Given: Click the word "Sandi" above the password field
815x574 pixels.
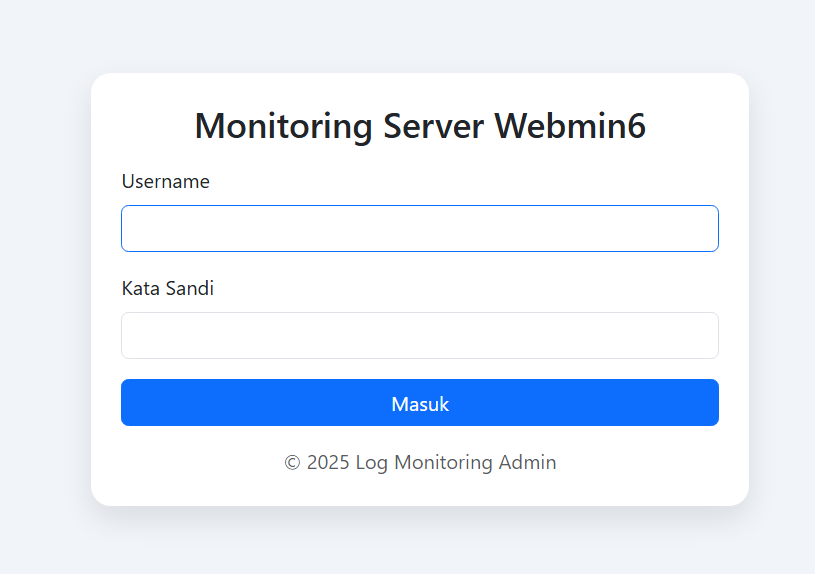Looking at the screenshot, I should [190, 288].
